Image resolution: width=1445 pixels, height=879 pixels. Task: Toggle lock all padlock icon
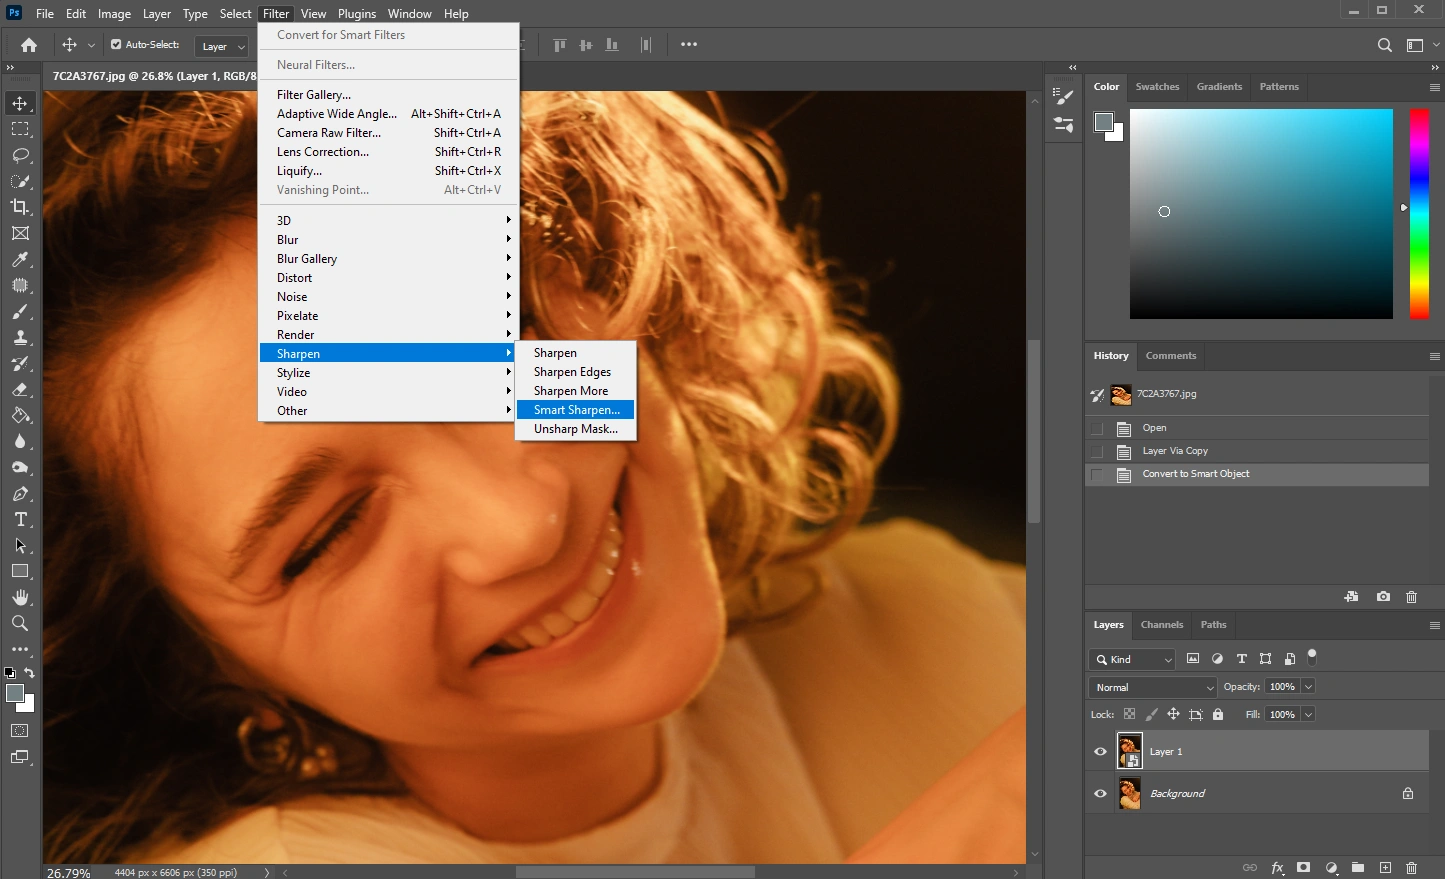click(1218, 715)
